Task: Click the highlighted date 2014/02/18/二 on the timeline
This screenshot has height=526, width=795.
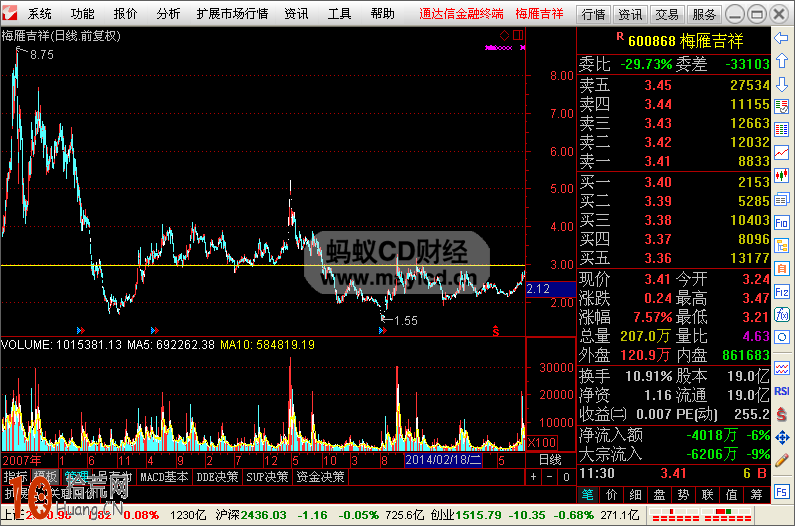Action: (x=444, y=461)
